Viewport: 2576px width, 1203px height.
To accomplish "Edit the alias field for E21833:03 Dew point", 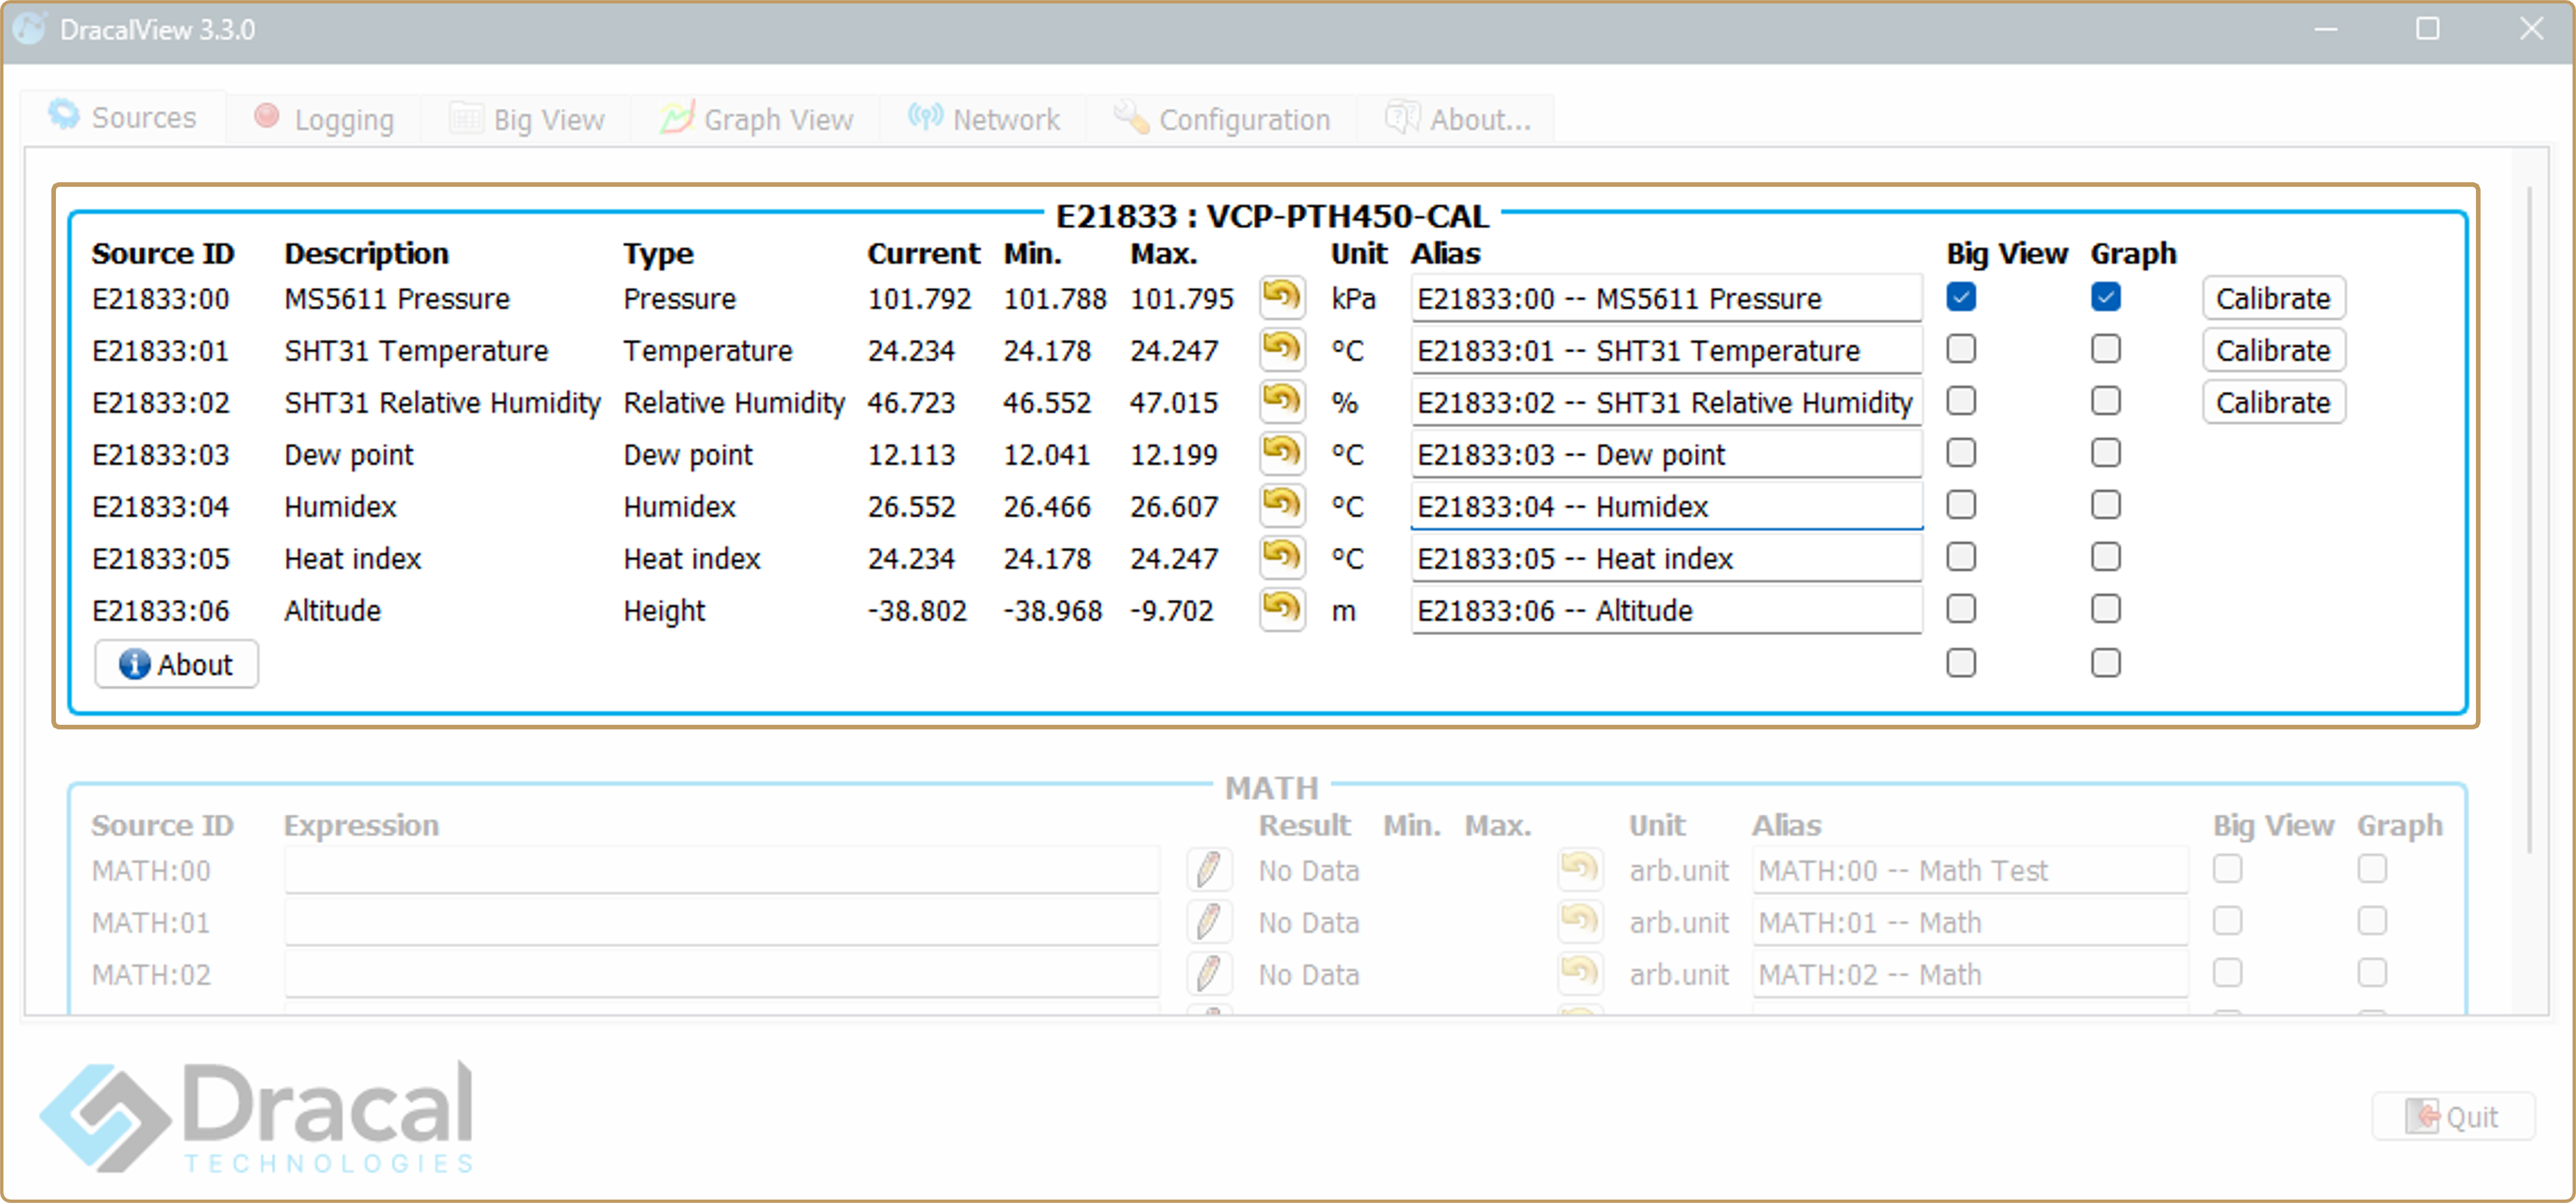I will click(x=1666, y=454).
